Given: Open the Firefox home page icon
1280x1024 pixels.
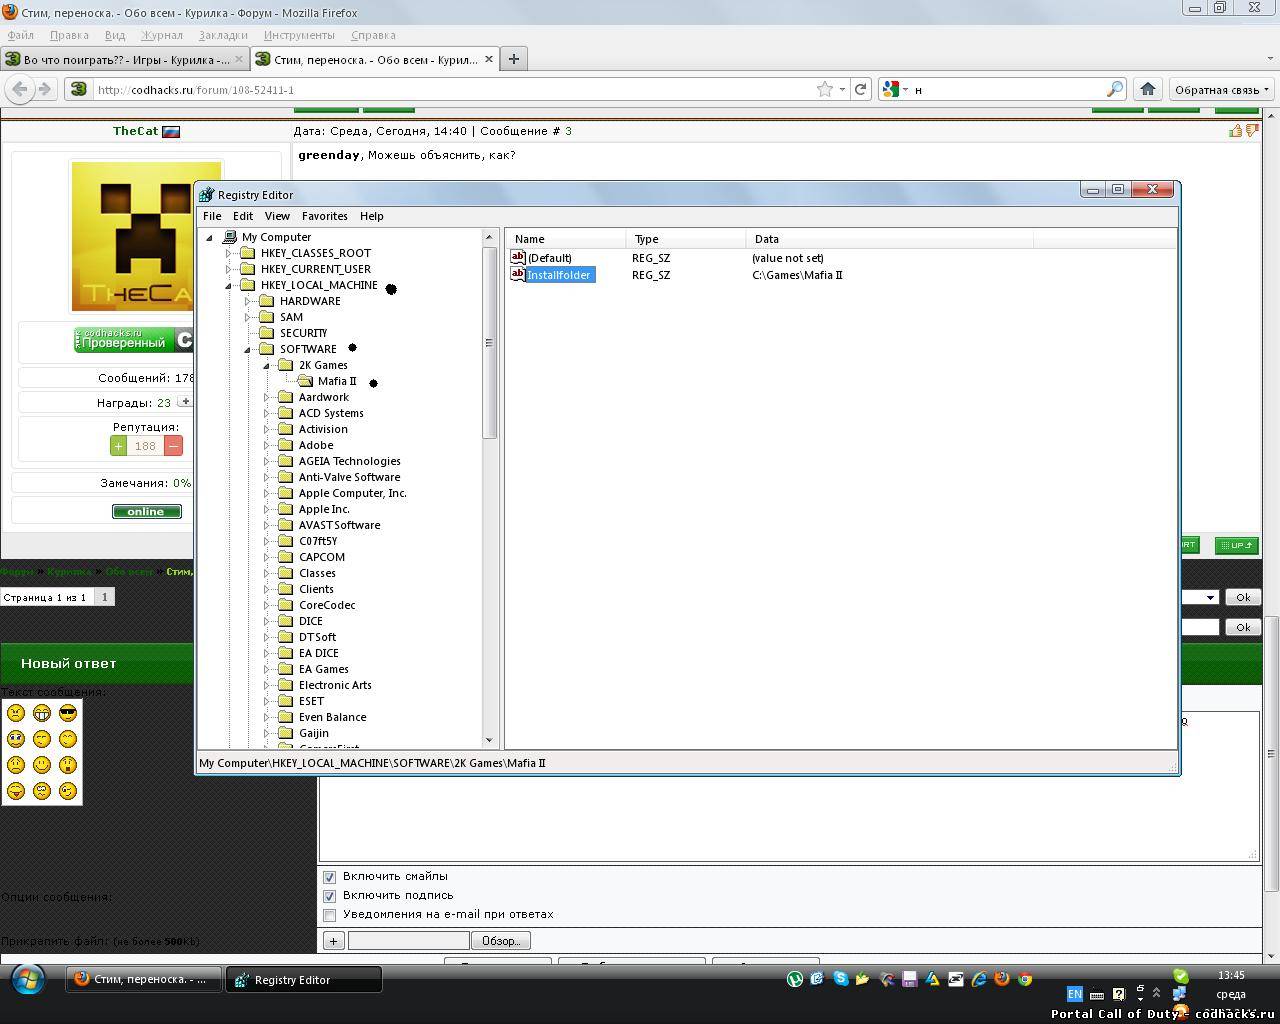Looking at the screenshot, I should point(1148,89).
